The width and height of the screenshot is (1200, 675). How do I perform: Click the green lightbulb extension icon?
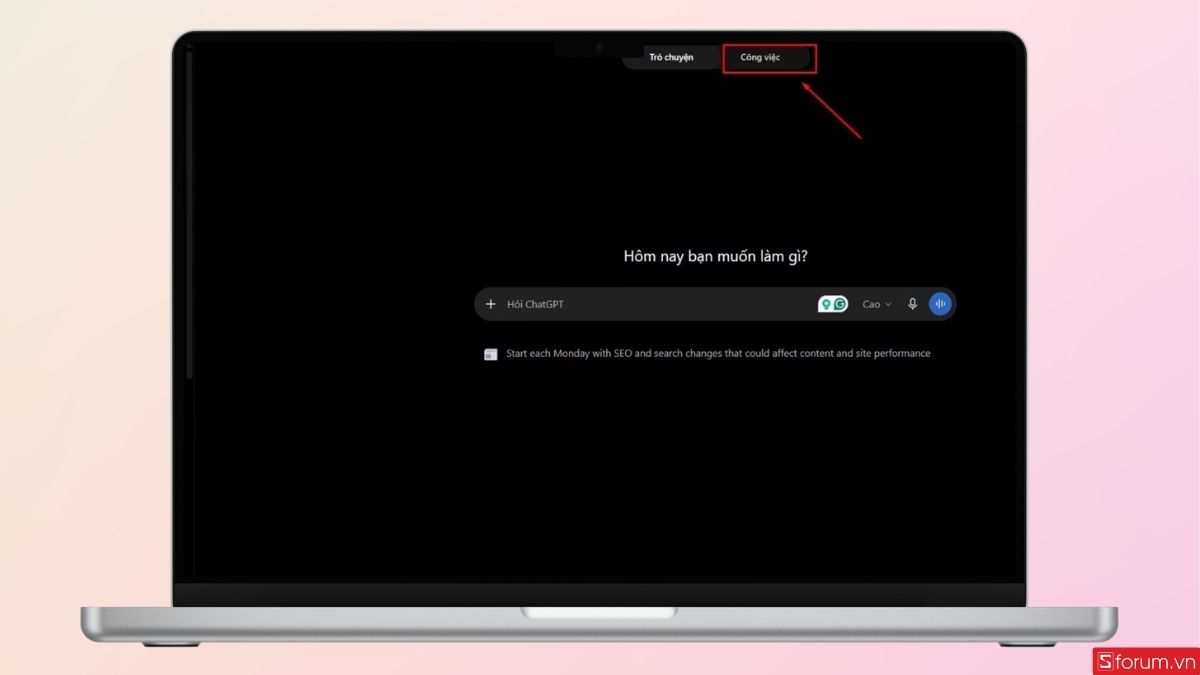826,304
